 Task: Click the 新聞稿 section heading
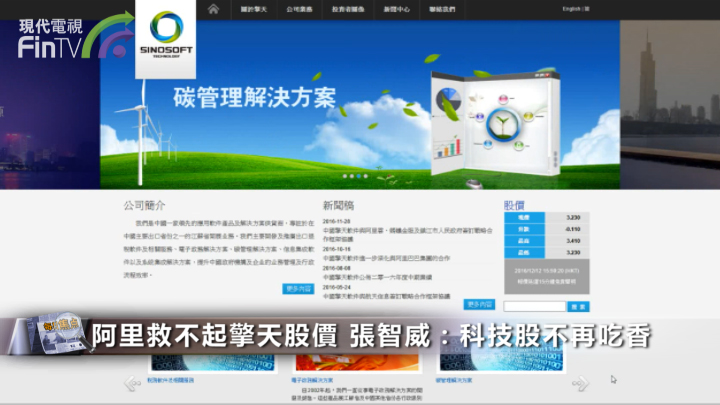tap(338, 205)
